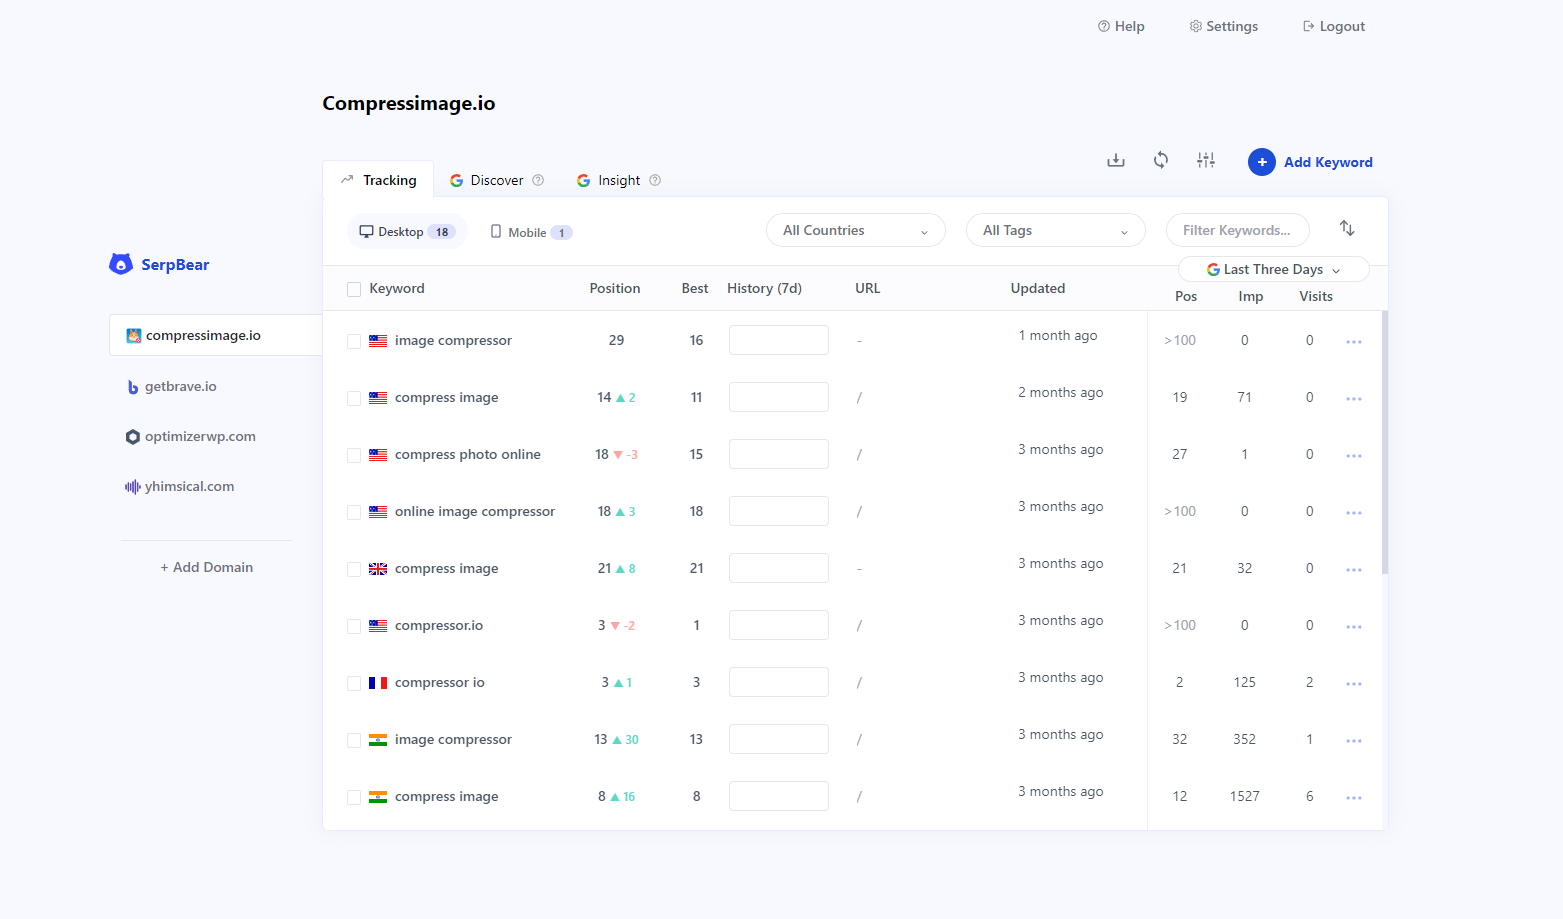Check the US compress image keyword checkbox
The image size is (1563, 919).
[x=354, y=398]
